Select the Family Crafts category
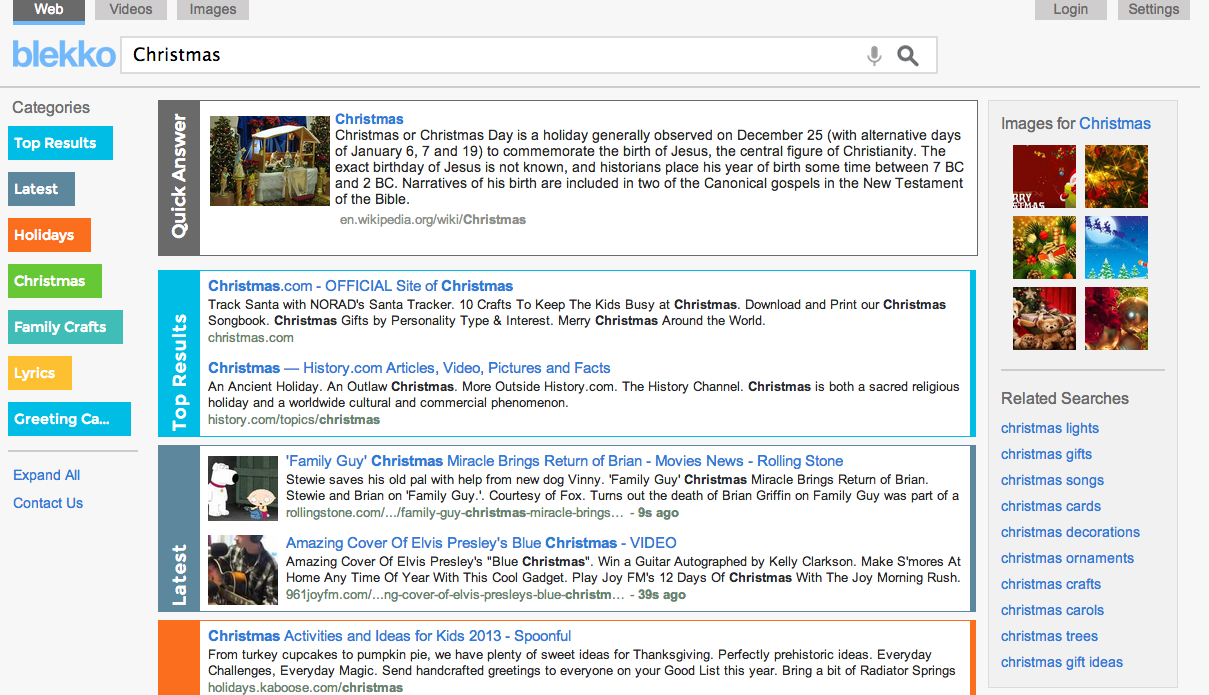The height and width of the screenshot is (695, 1209). [65, 327]
